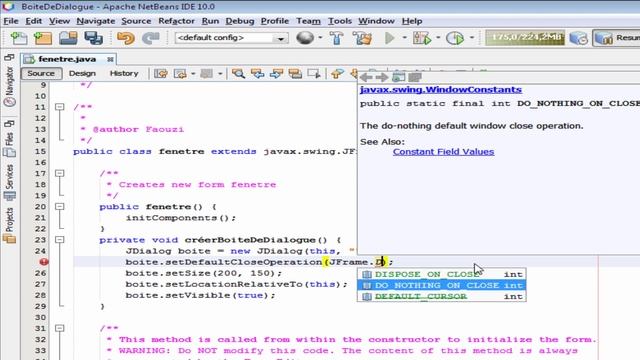
Task: Click the New Project toolbar icon
Action: 43,38
